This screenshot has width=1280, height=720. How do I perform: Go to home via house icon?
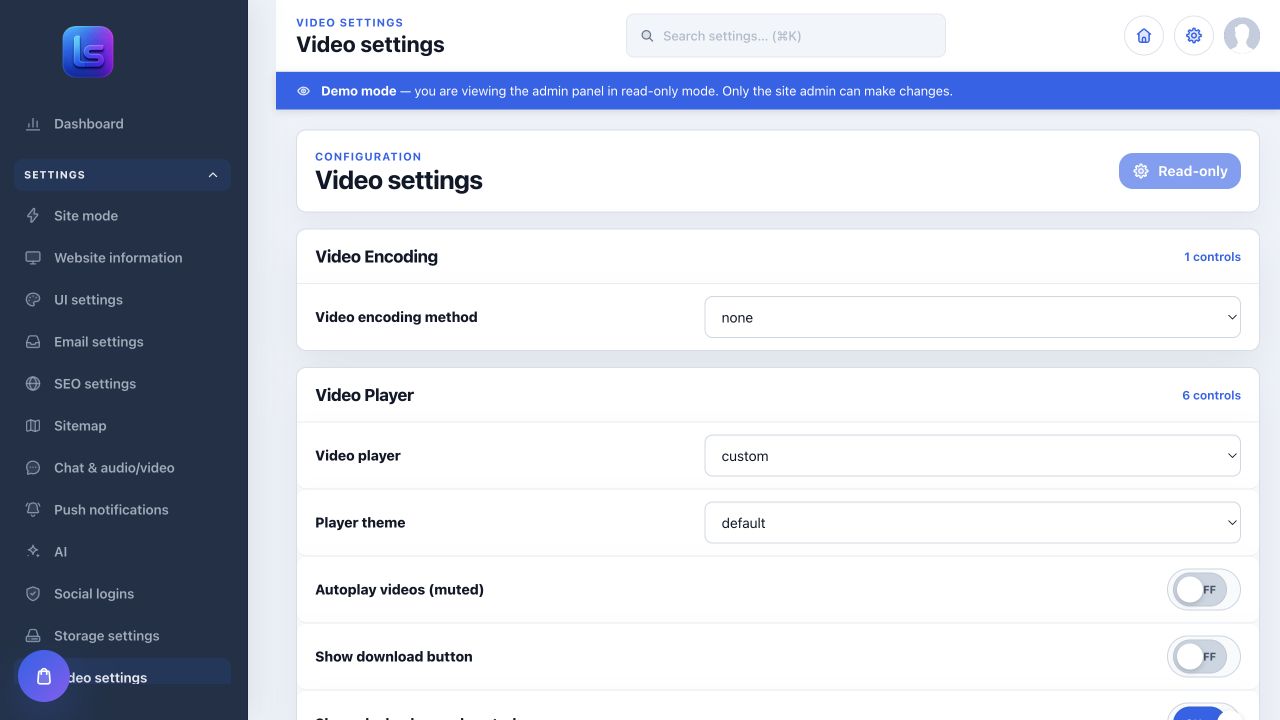1144,36
